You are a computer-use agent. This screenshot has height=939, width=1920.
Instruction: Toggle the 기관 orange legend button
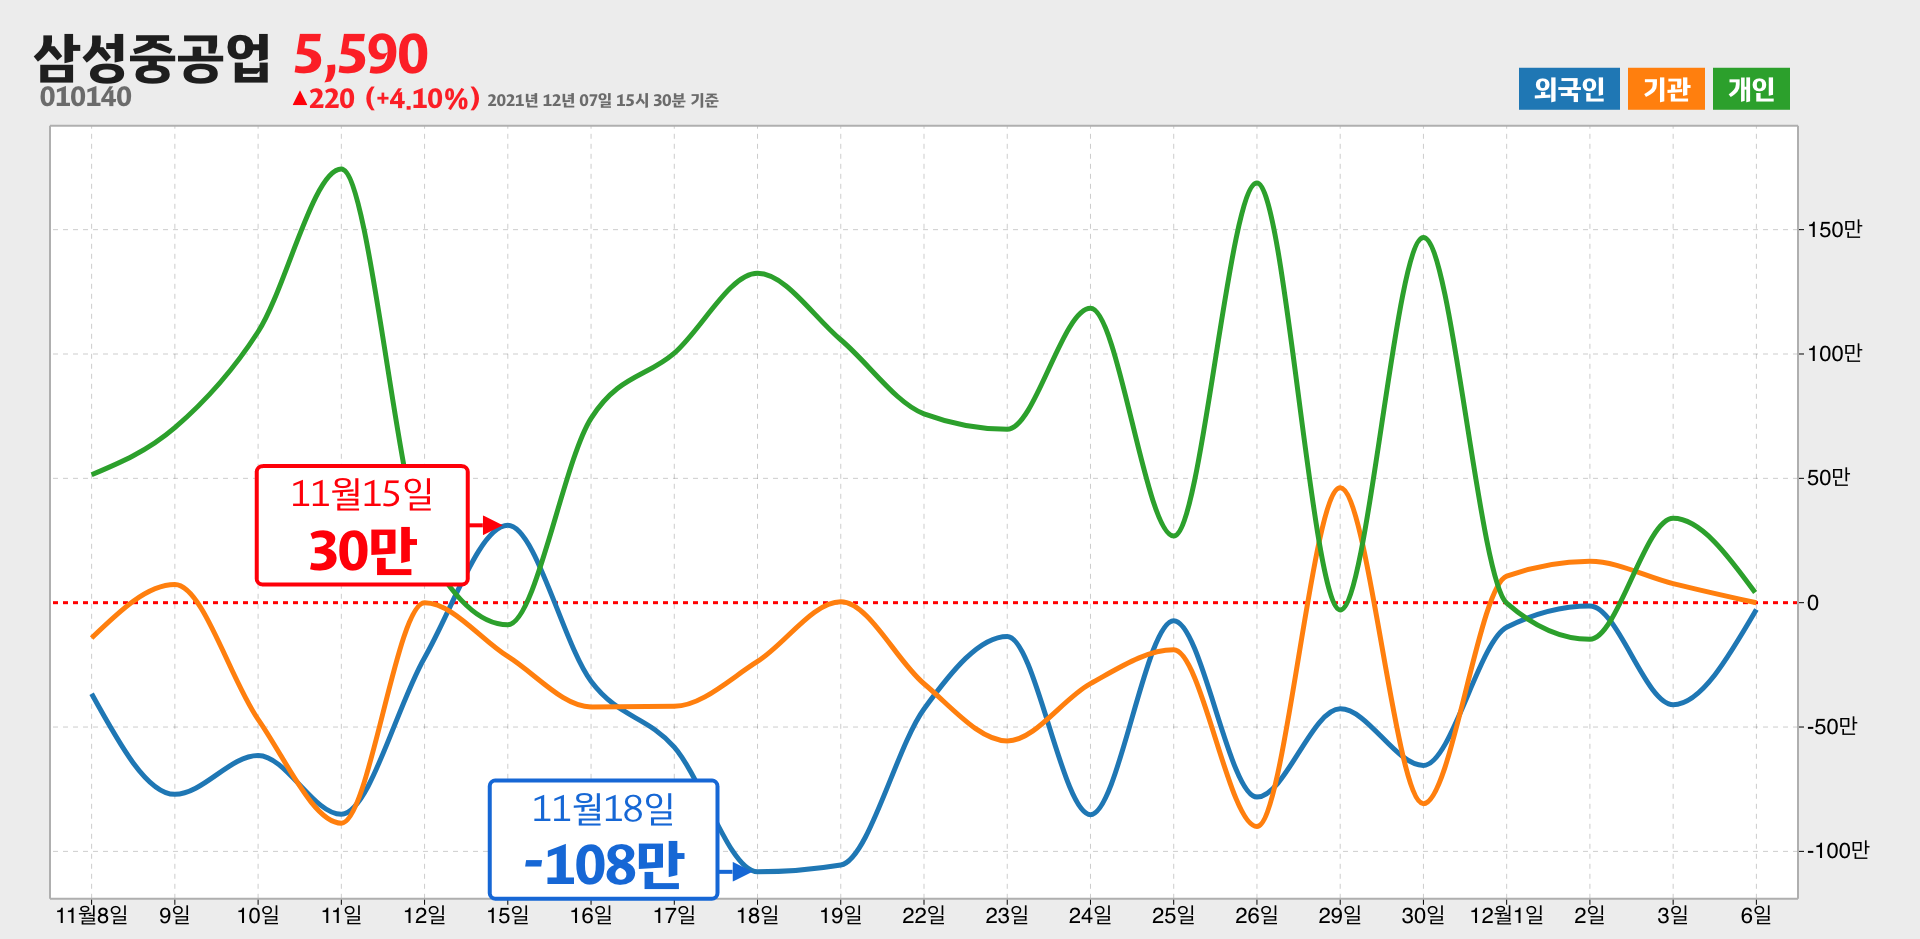(1666, 89)
